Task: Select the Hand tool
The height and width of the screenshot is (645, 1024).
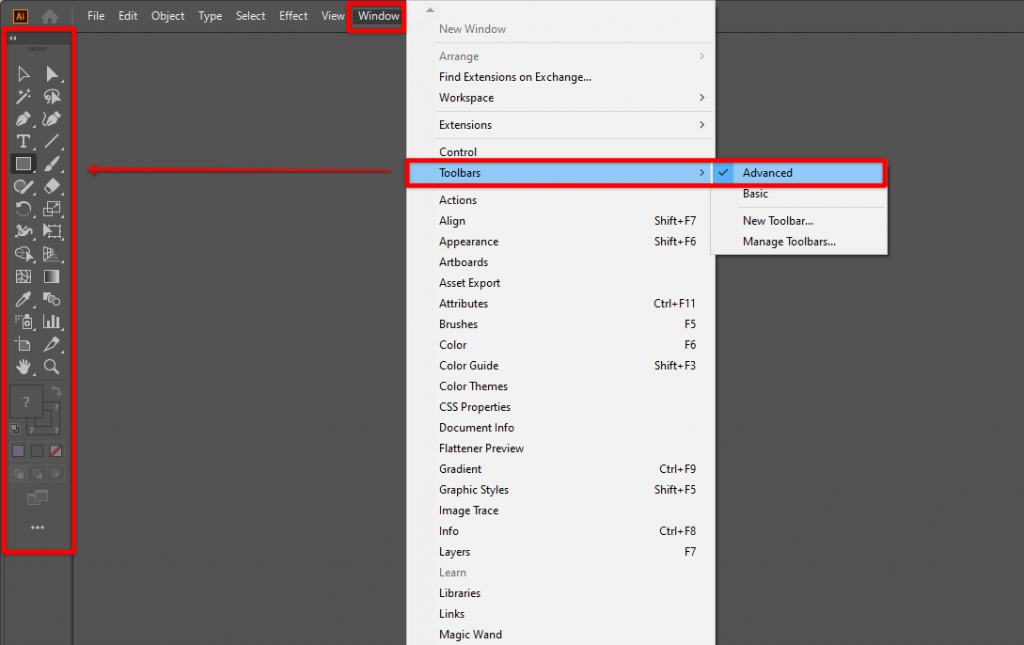Action: (24, 365)
